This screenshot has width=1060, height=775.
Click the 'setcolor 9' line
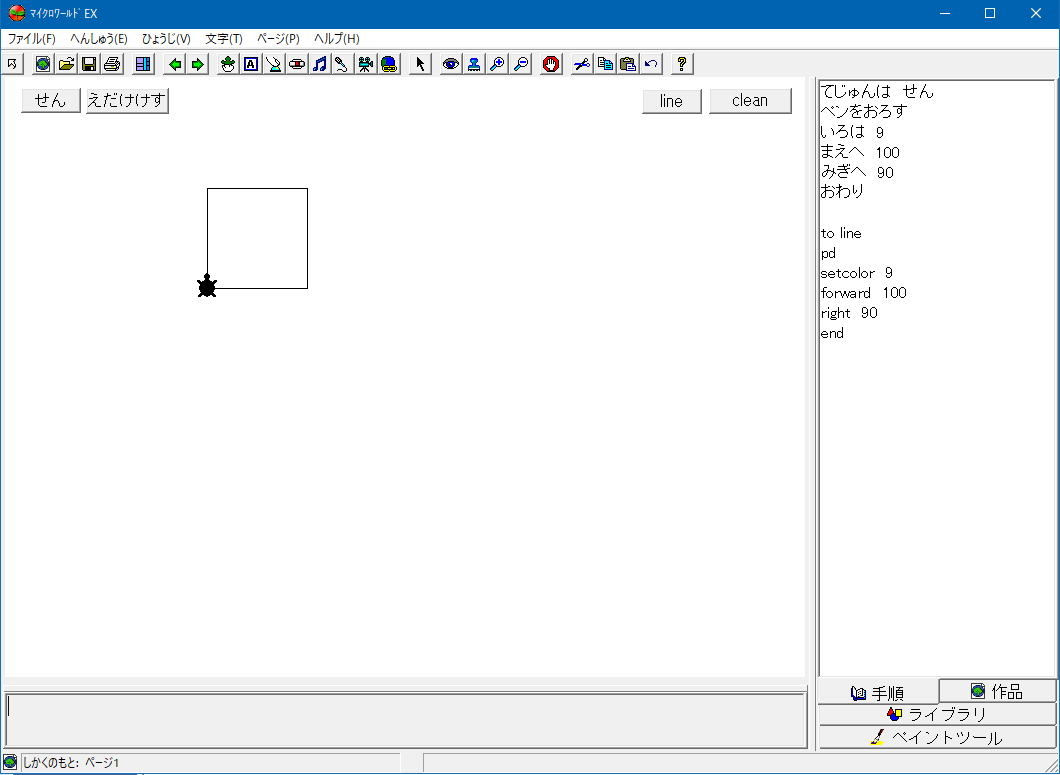click(857, 273)
